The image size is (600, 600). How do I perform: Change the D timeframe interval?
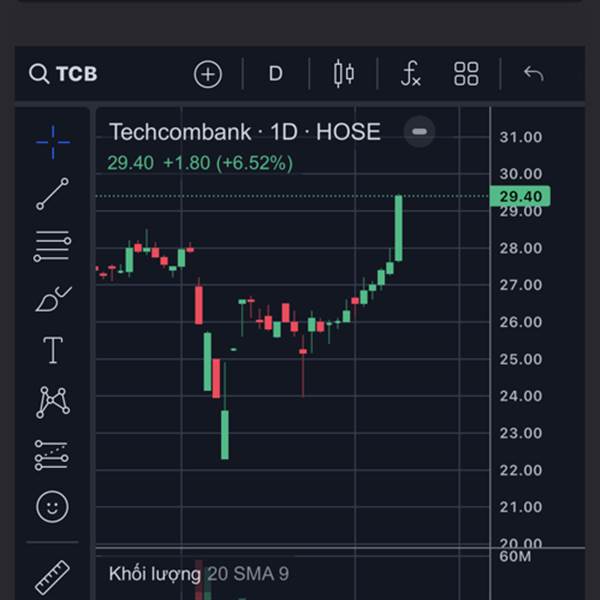[276, 73]
